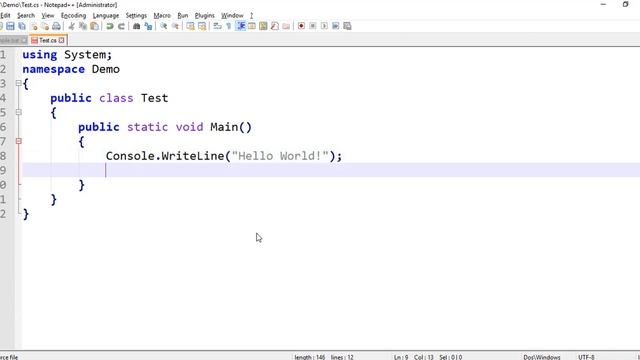Collapse the namespace fold at line 3
The height and width of the screenshot is (360, 640).
click(18, 83)
